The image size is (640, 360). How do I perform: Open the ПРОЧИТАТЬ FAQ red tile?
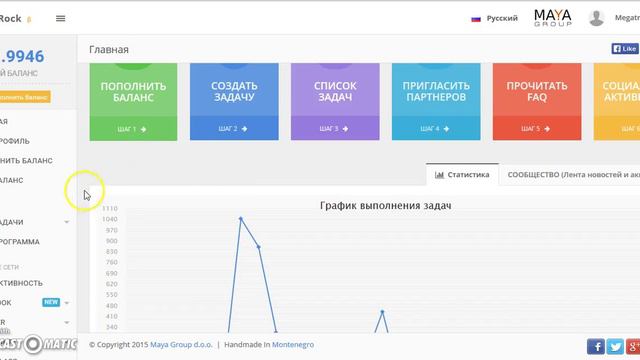(537, 102)
